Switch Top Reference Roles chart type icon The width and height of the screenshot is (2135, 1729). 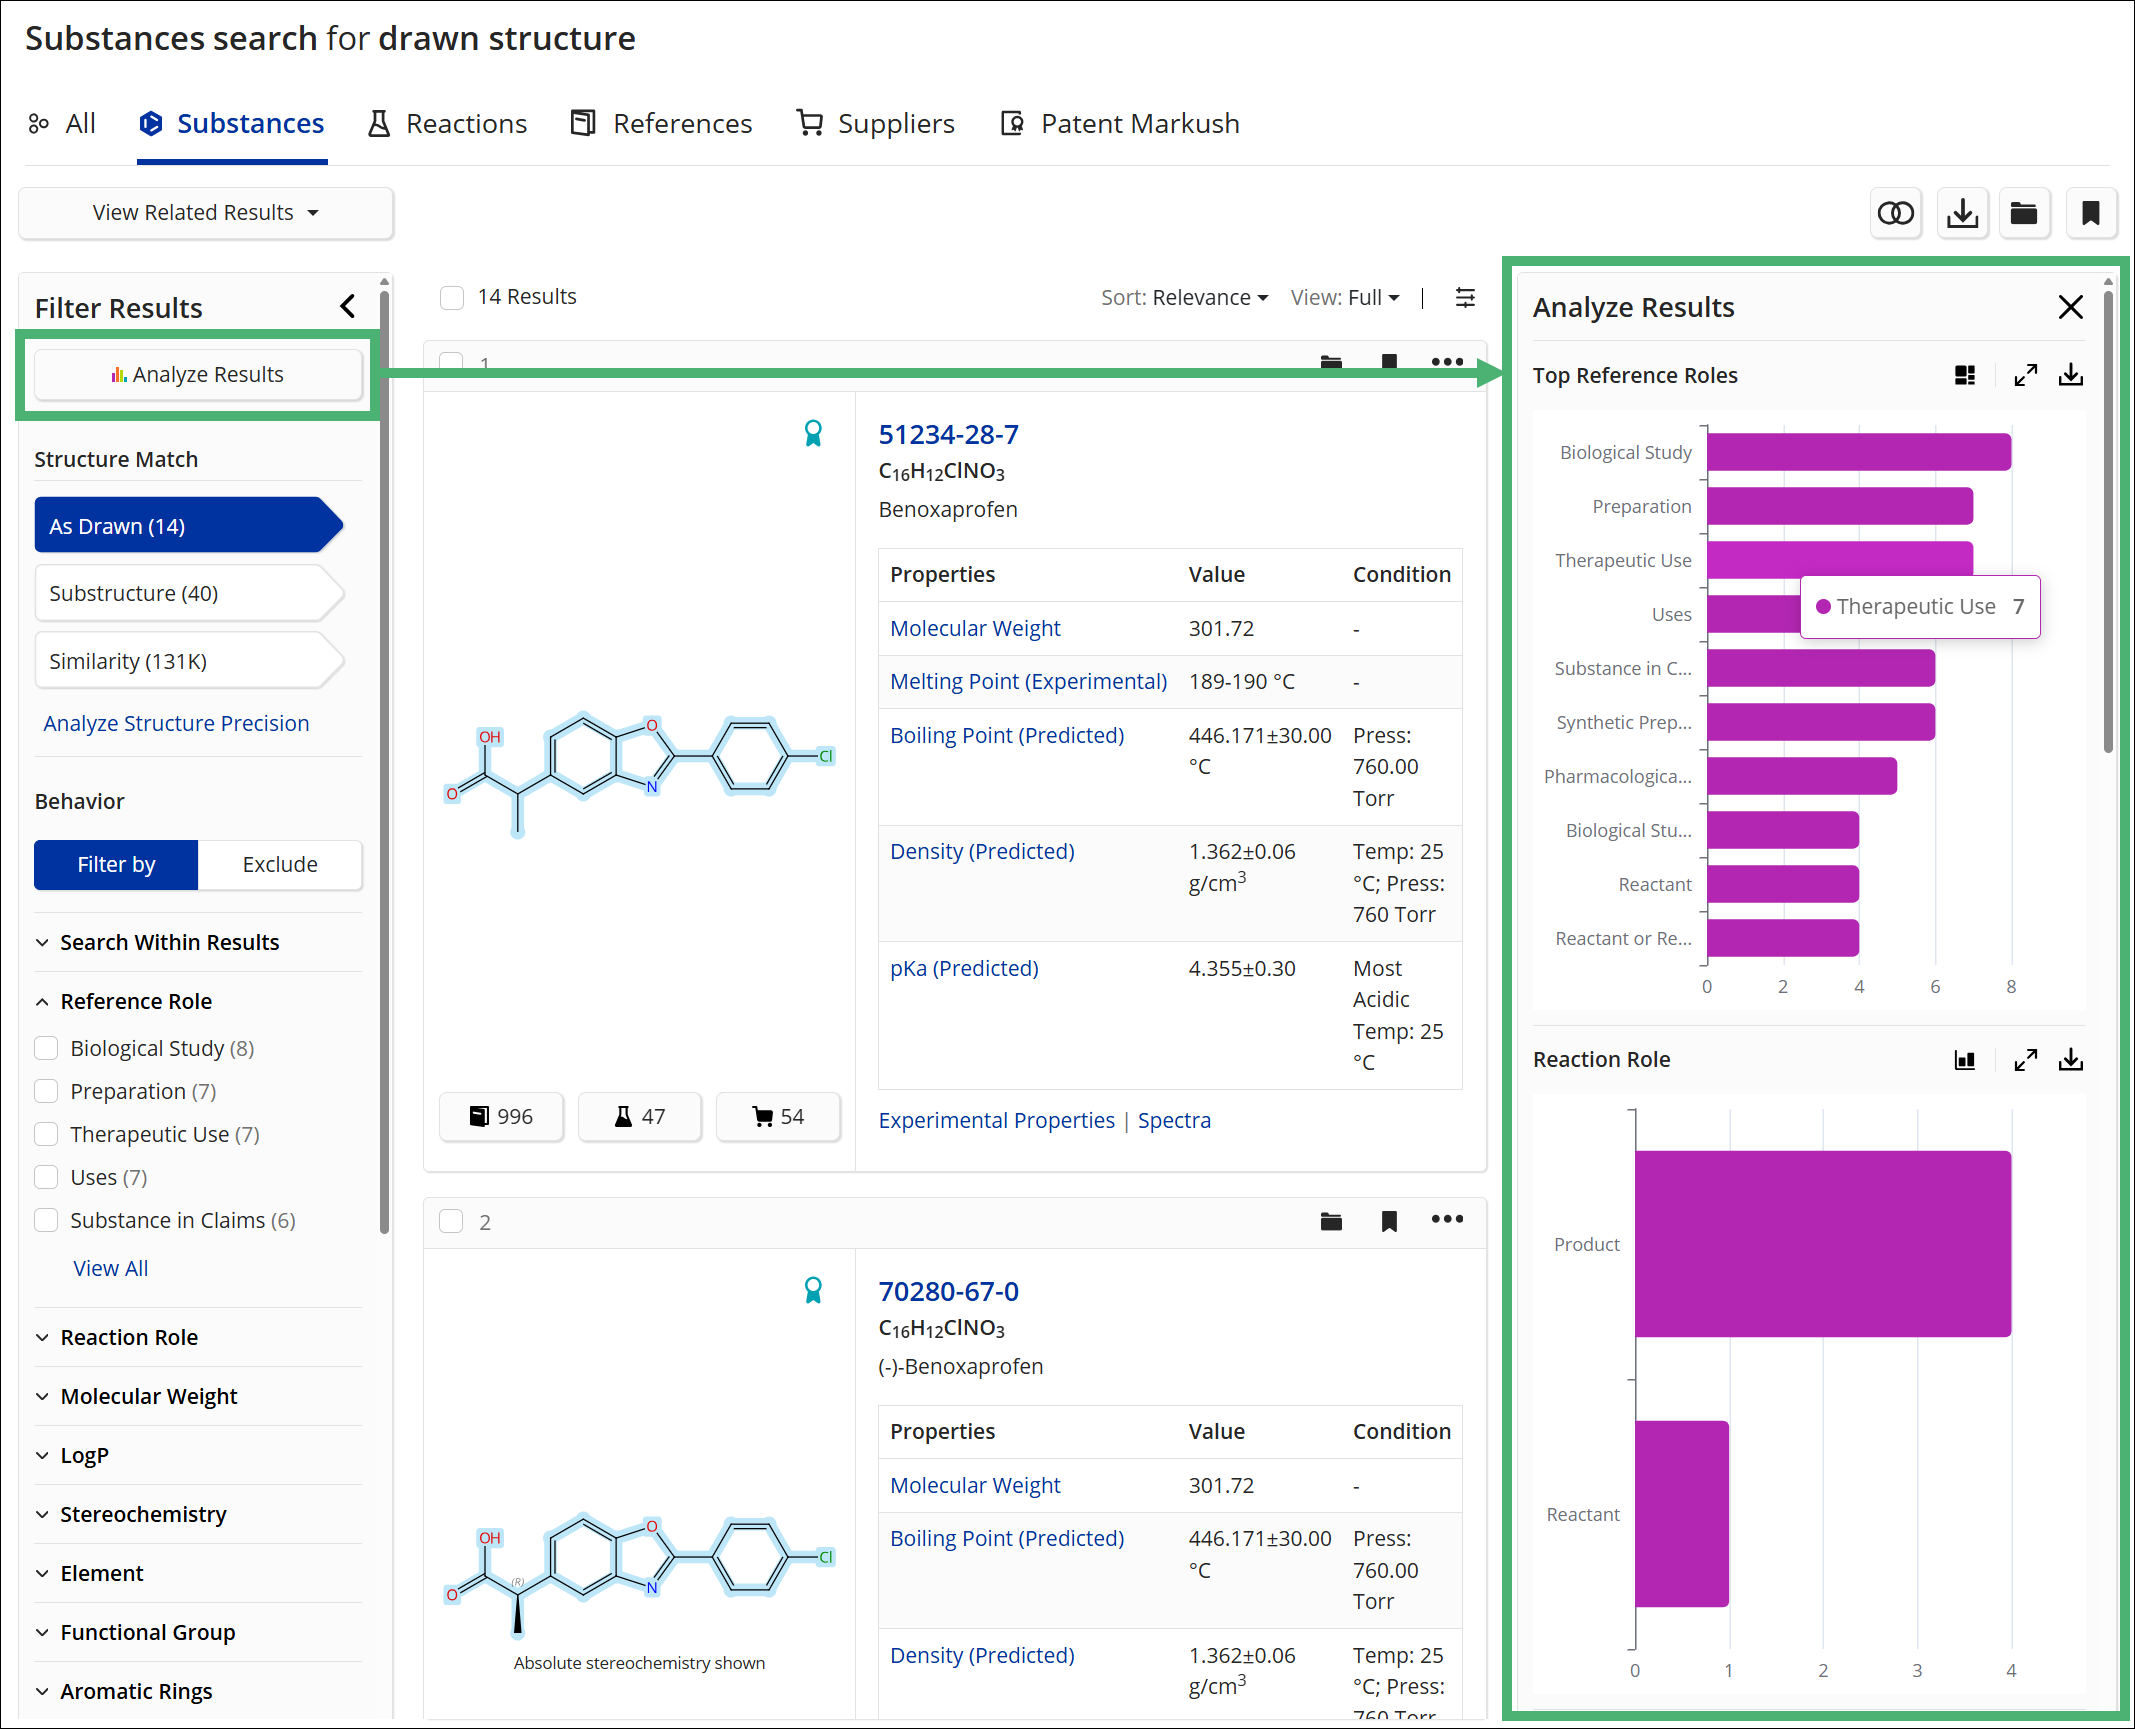click(1965, 375)
